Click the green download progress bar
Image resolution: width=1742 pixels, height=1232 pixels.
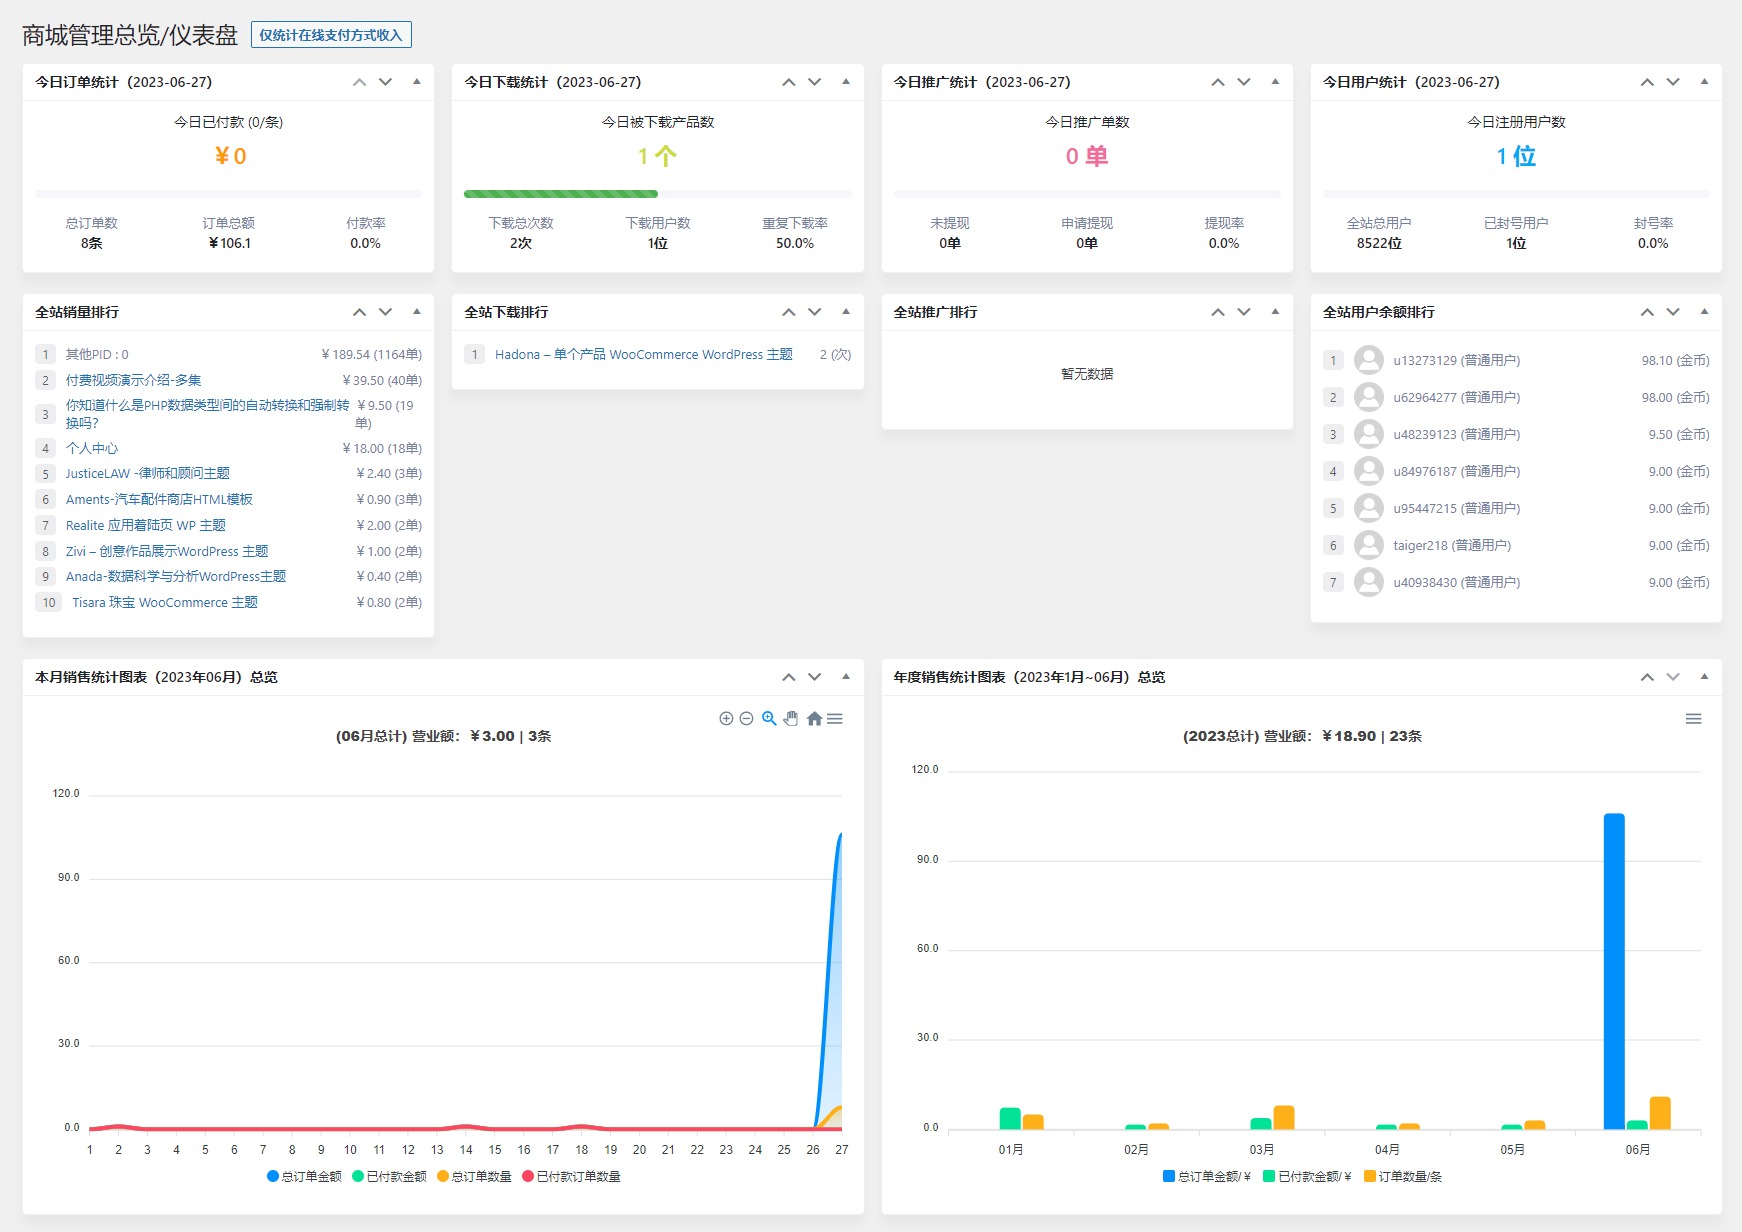click(560, 194)
